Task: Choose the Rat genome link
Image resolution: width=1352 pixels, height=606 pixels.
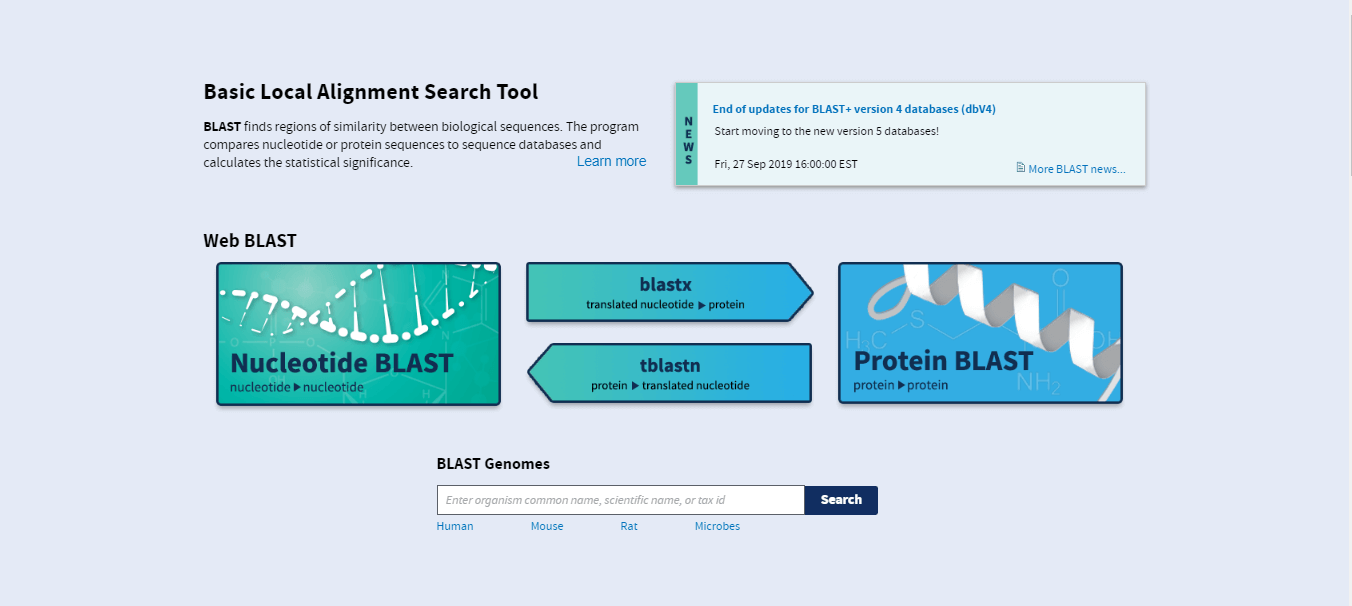Action: tap(629, 526)
